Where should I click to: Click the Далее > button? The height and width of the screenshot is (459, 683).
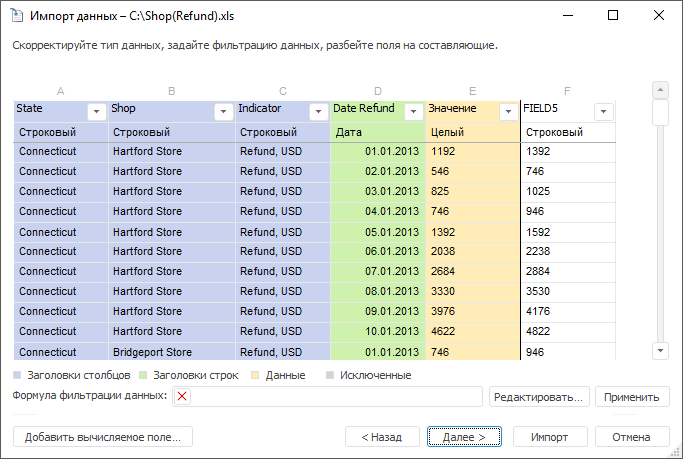464,437
